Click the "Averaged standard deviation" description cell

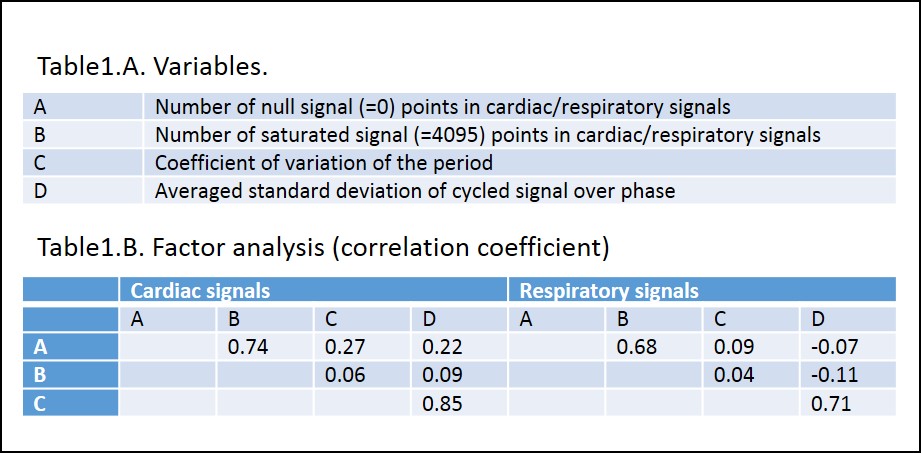pyautogui.click(x=415, y=189)
